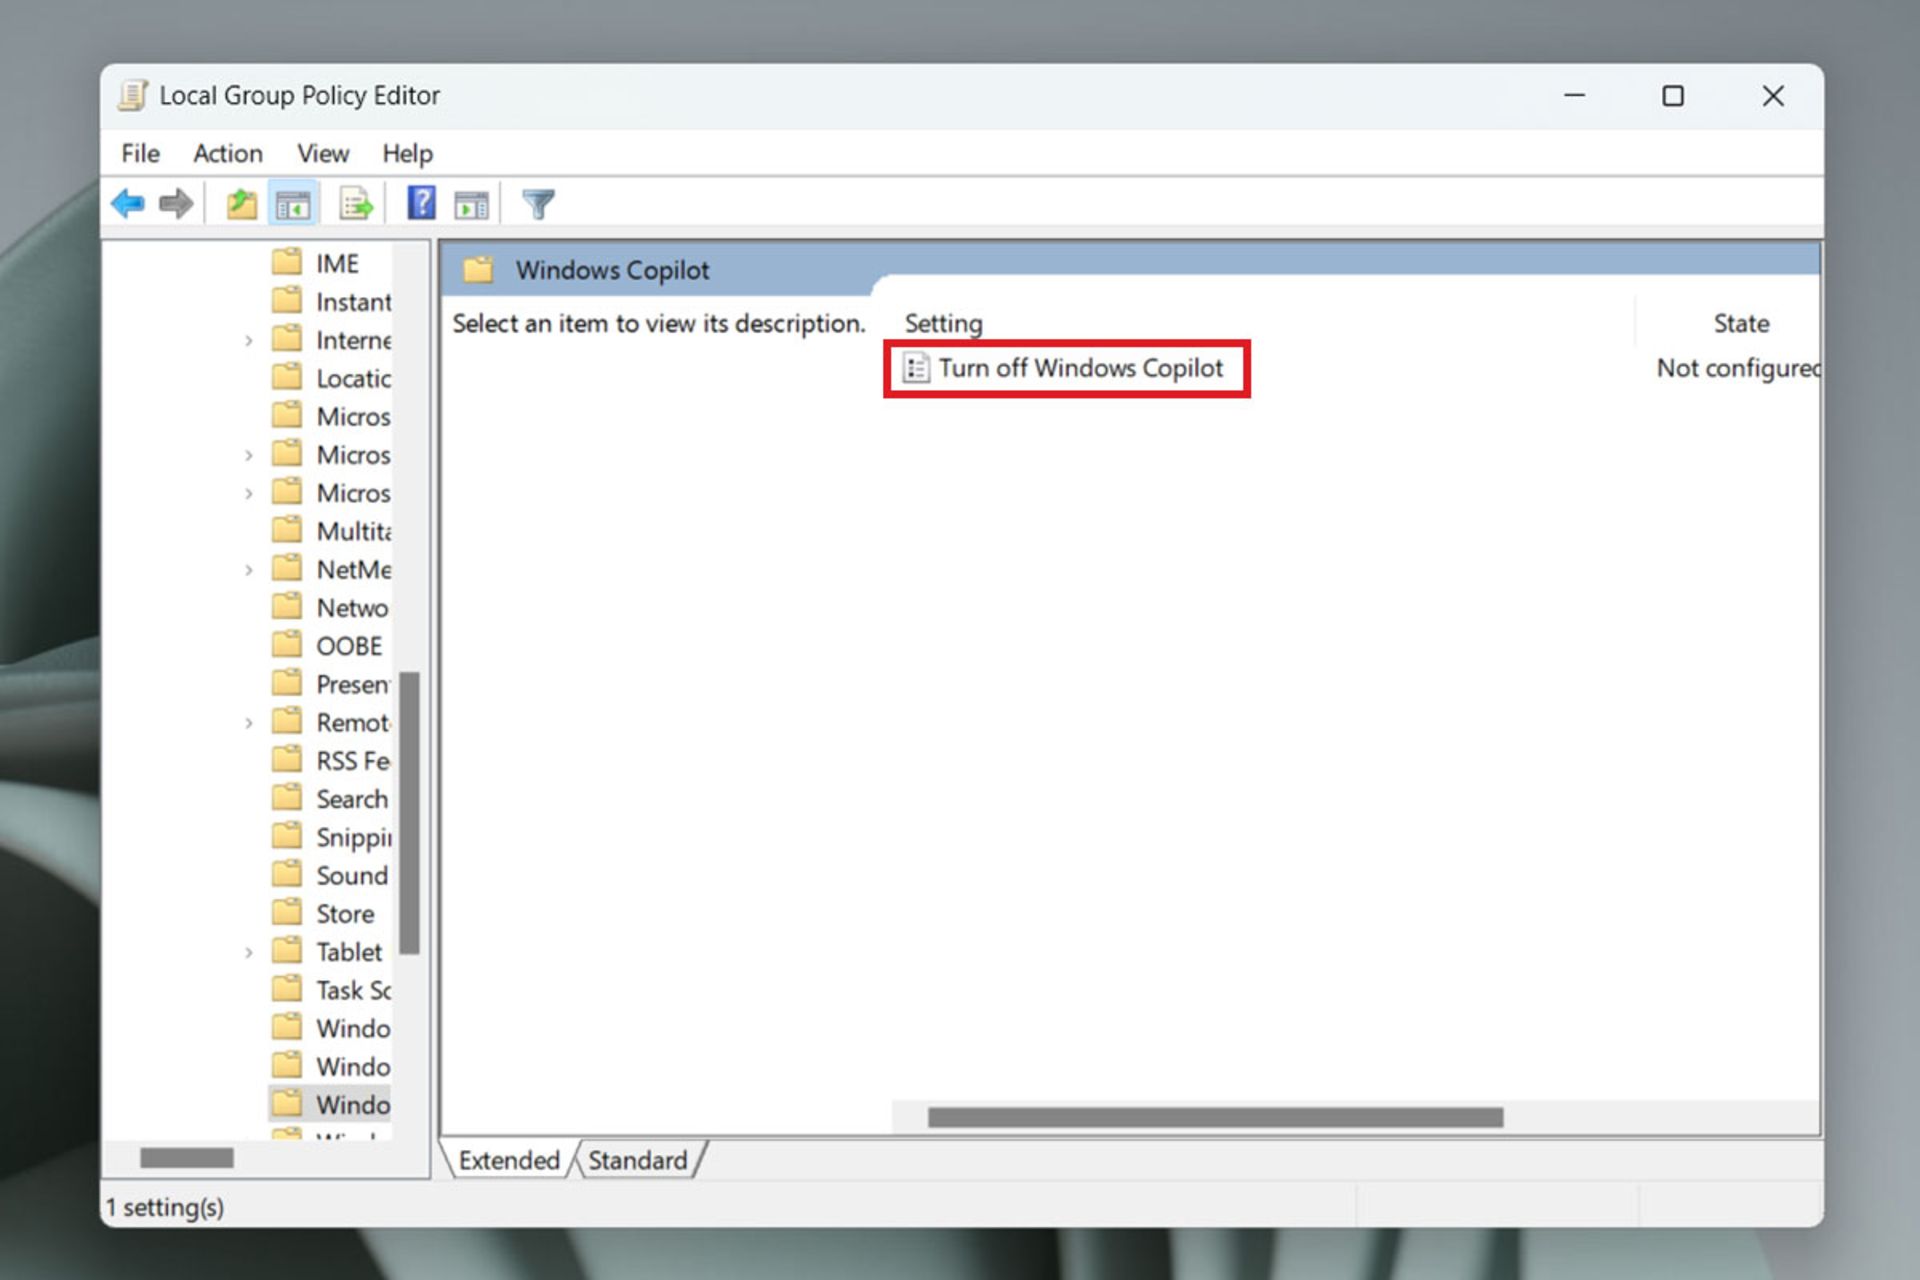The image size is (1920, 1280).
Task: Close the Local Group Policy Editor window
Action: [x=1773, y=96]
